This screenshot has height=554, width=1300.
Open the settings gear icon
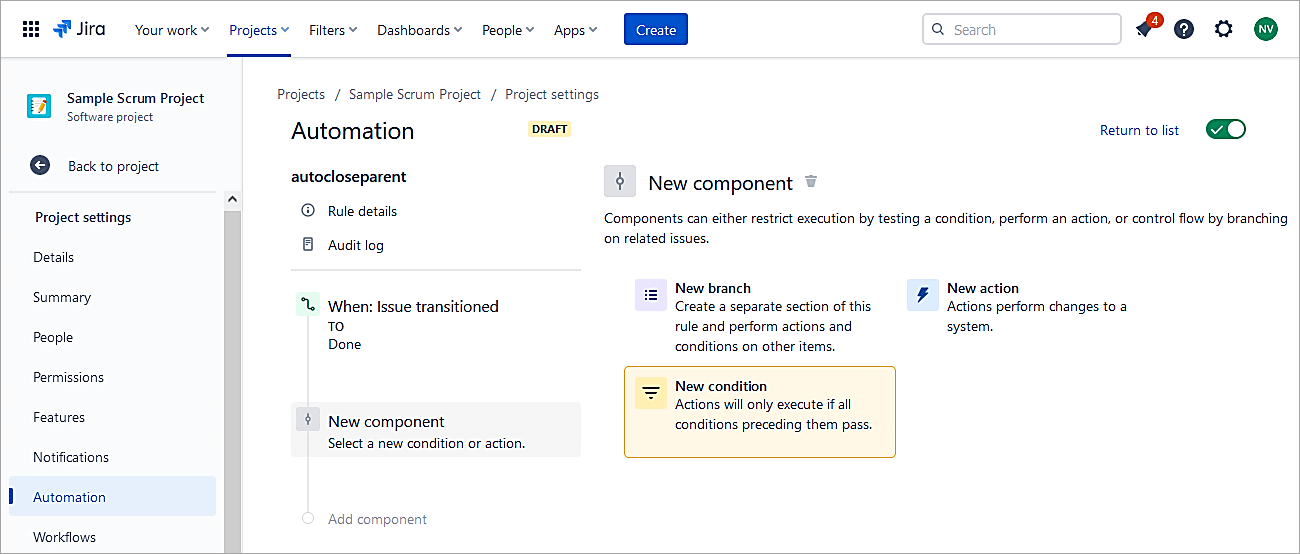tap(1224, 29)
